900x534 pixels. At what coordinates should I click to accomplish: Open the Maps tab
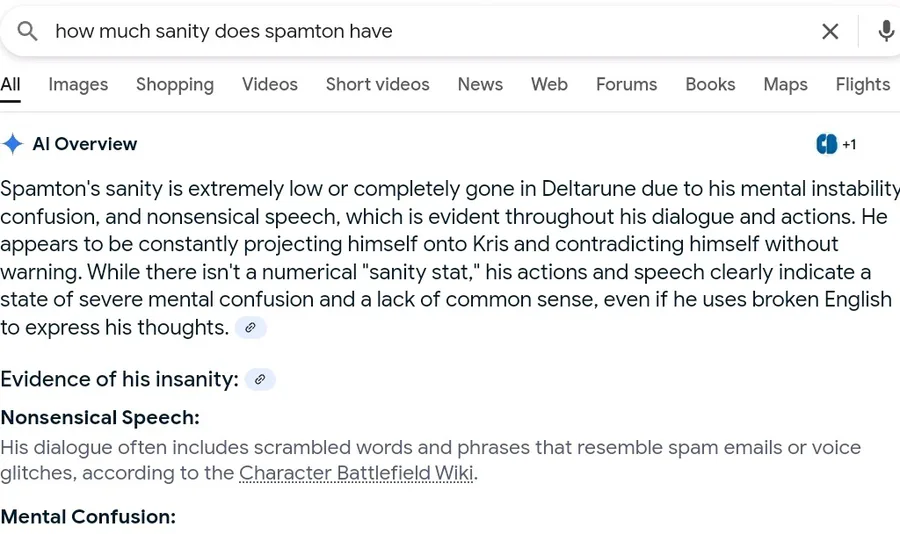(x=785, y=84)
